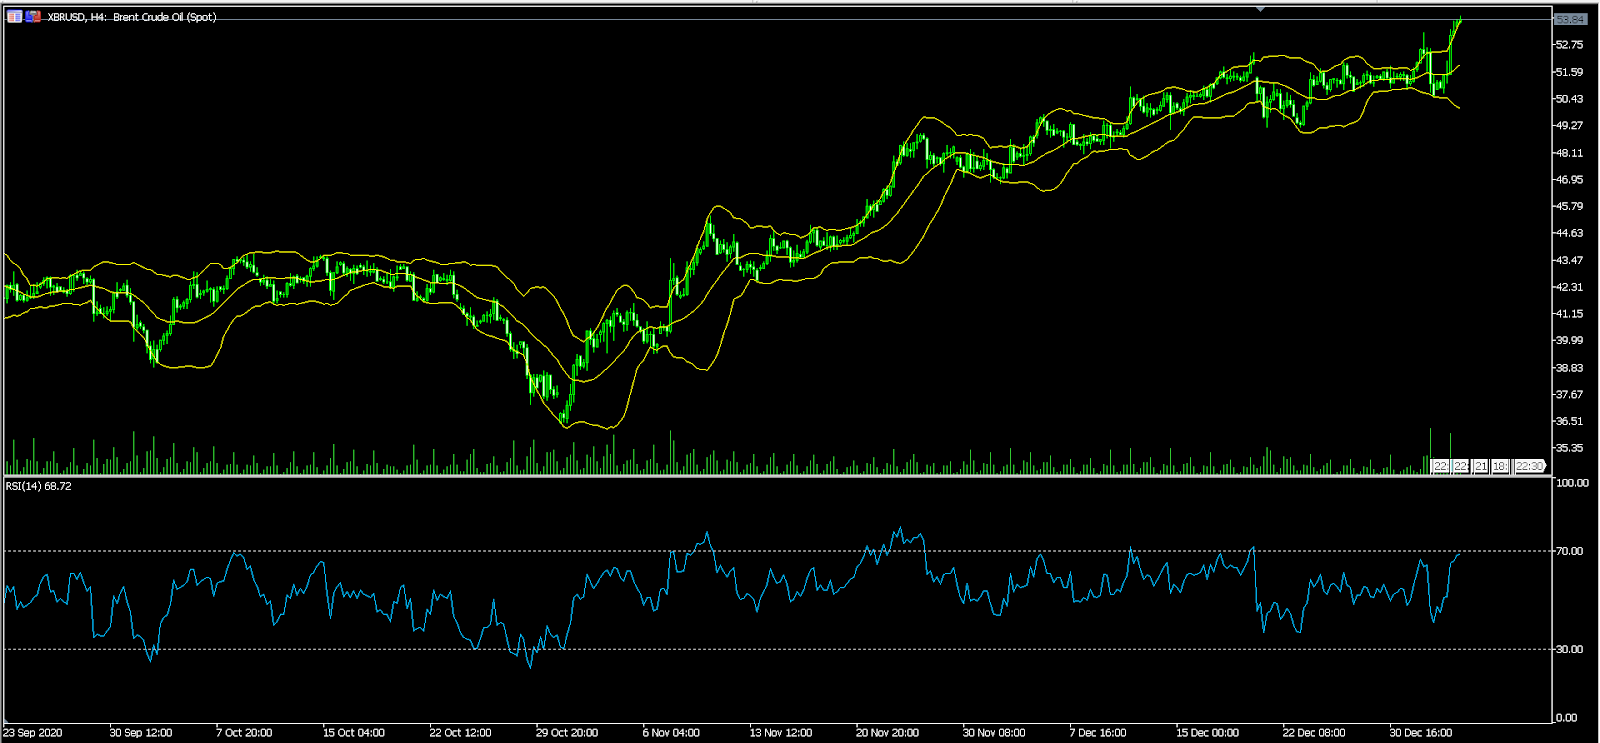Click the 23 Sep 2020 date label
The width and height of the screenshot is (1600, 743).
pos(33,733)
